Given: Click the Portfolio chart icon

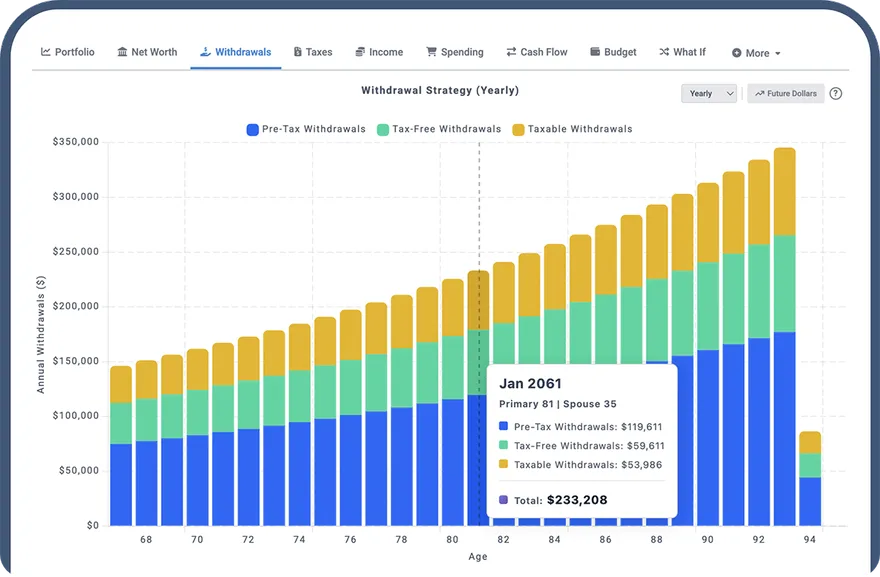Looking at the screenshot, I should (46, 52).
